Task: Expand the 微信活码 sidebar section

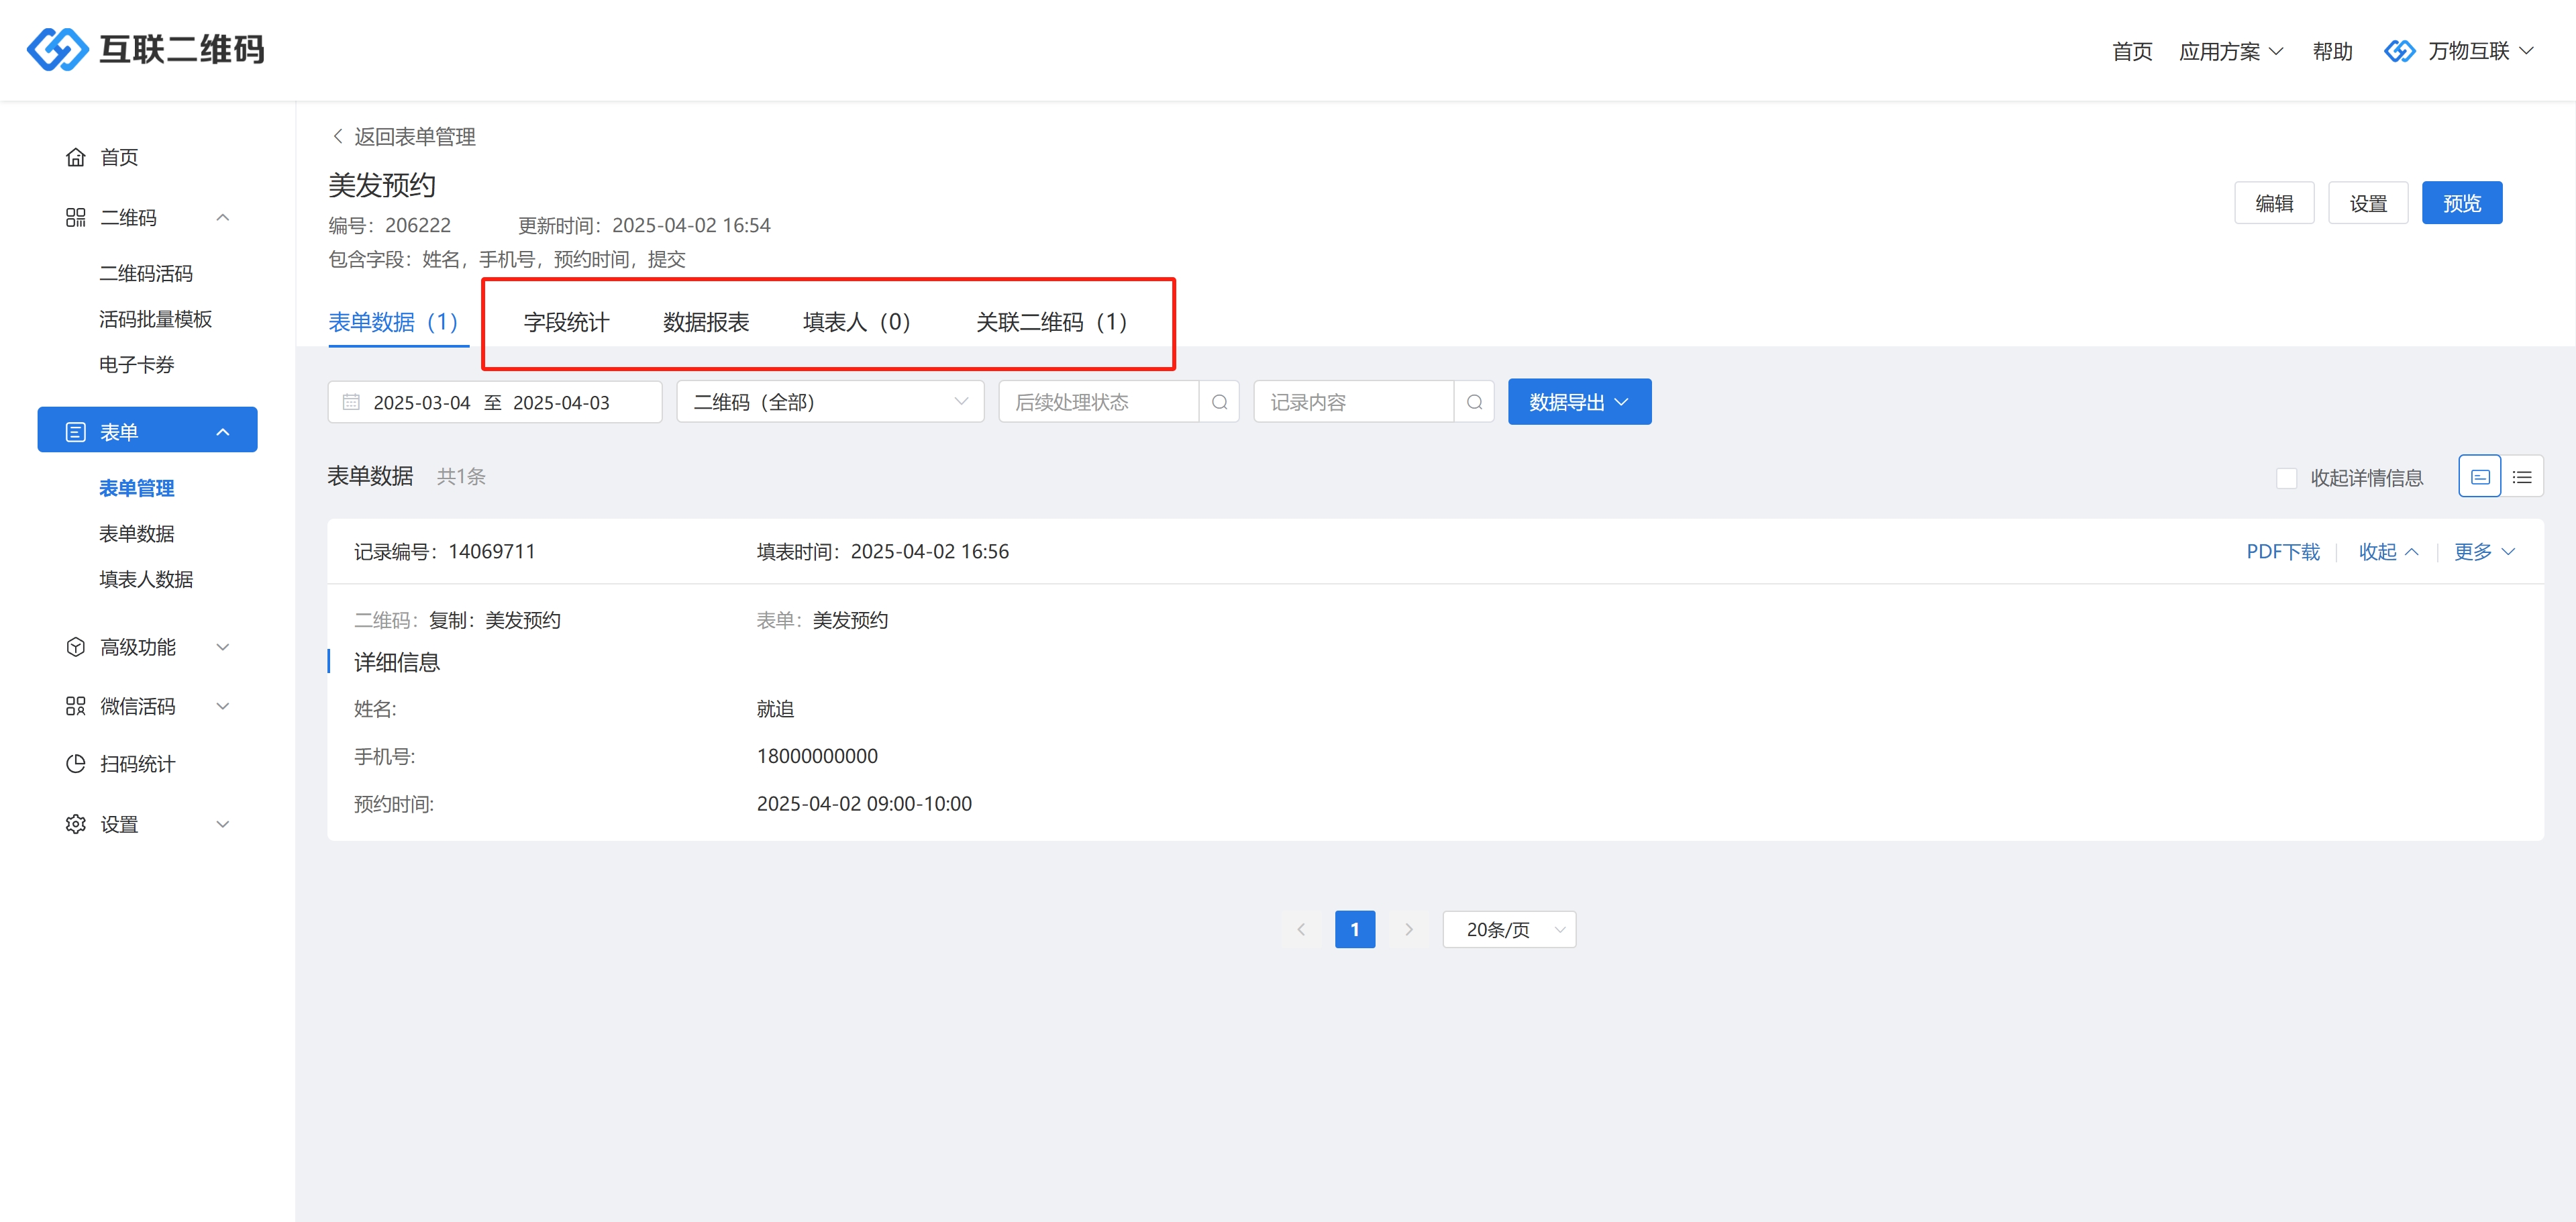Action: tap(223, 706)
